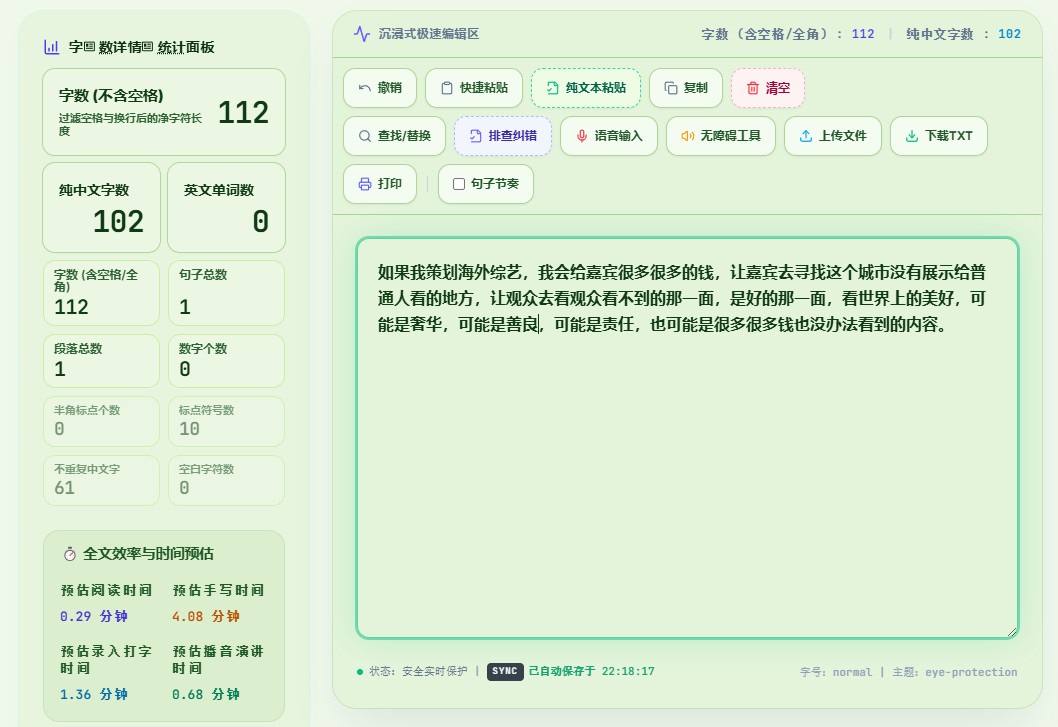The image size is (1058, 727).
Task: Click the 快捷粘贴 button label
Action: [x=484, y=88]
